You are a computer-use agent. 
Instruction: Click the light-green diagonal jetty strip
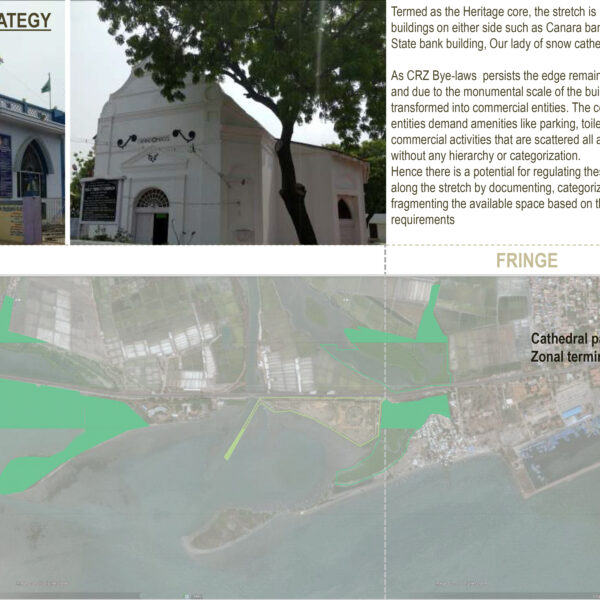[241, 430]
